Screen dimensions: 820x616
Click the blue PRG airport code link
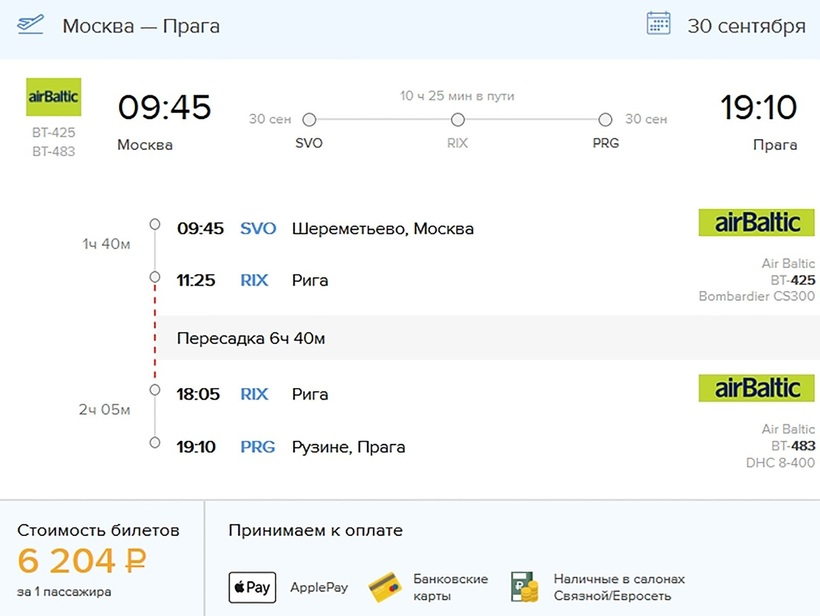point(257,446)
